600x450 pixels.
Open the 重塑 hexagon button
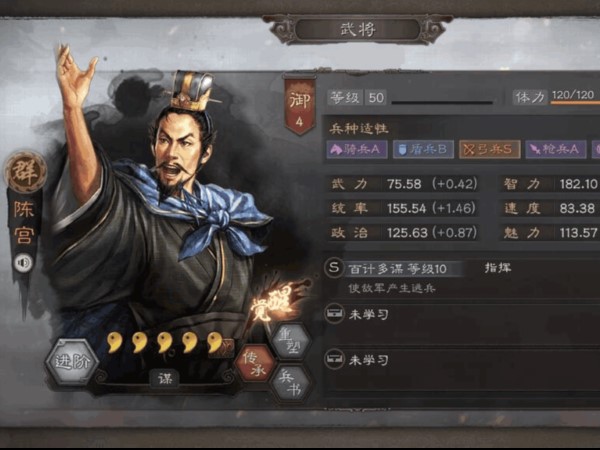(291, 341)
